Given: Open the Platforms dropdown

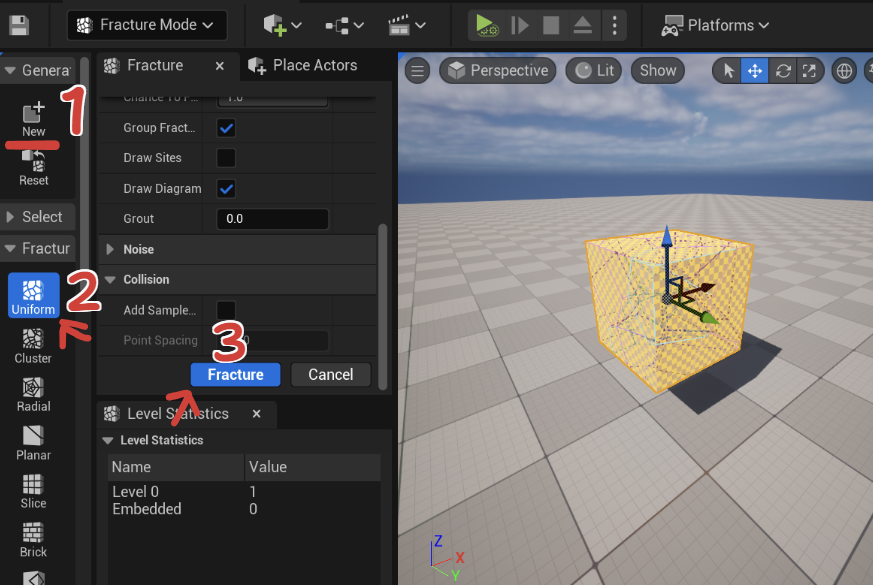Looking at the screenshot, I should pos(715,25).
